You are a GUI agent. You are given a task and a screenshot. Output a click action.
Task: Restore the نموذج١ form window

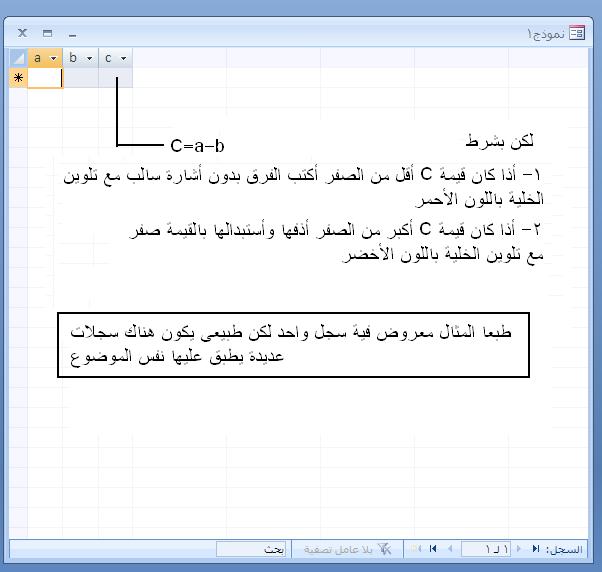click(47, 33)
